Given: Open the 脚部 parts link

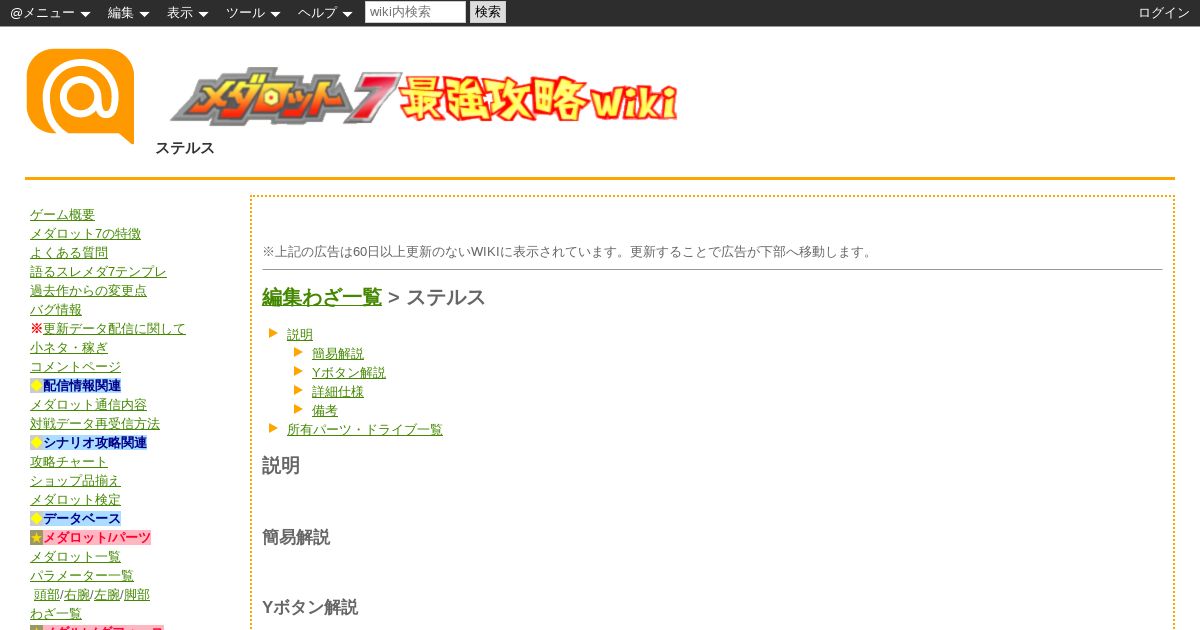Looking at the screenshot, I should [x=137, y=595].
